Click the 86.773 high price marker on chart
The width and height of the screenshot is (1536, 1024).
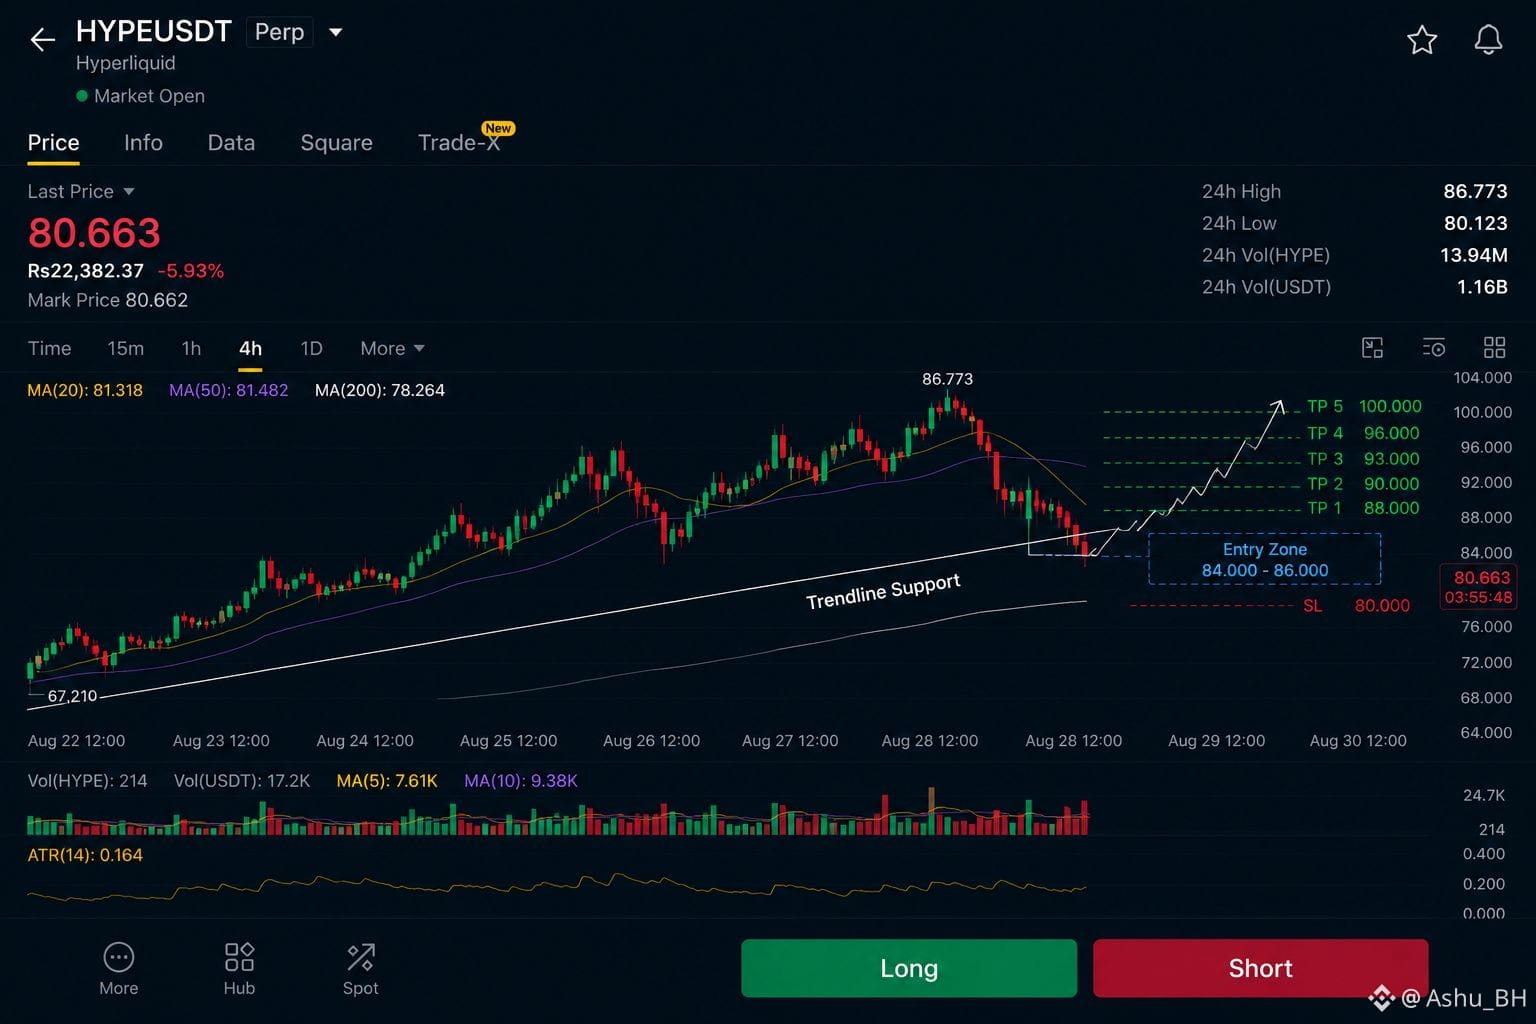(947, 379)
